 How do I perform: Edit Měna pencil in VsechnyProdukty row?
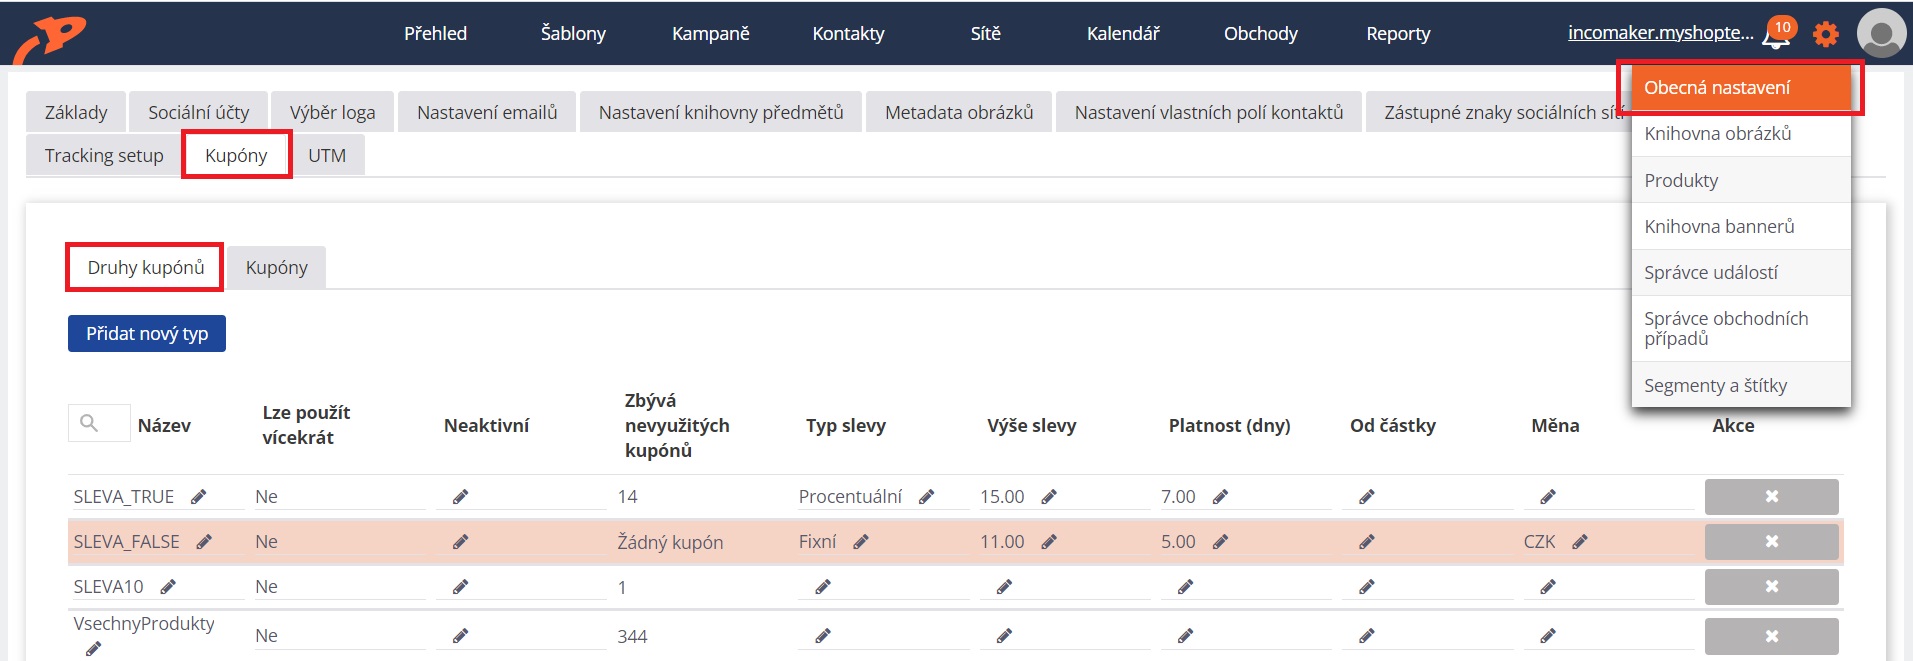click(1548, 635)
